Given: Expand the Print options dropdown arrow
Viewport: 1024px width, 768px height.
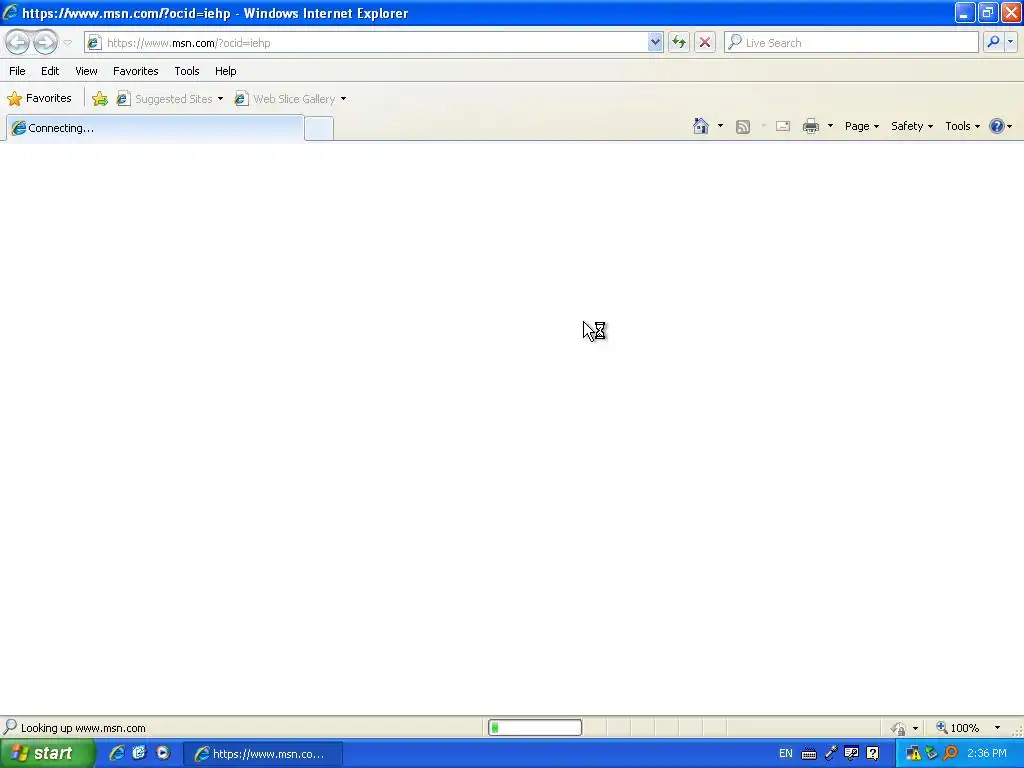Looking at the screenshot, I should point(830,126).
